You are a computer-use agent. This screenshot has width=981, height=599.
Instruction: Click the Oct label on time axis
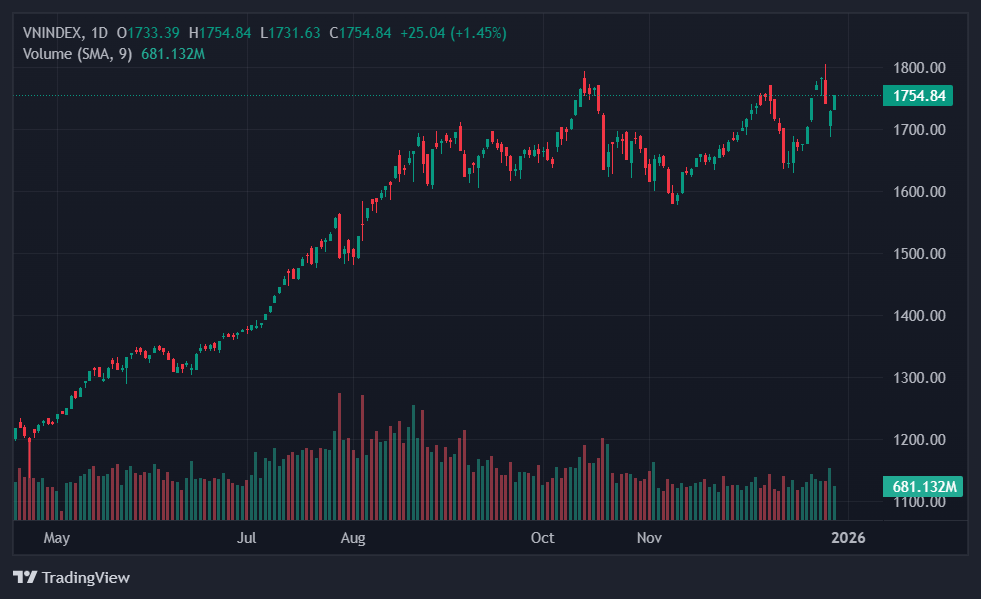pyautogui.click(x=542, y=538)
